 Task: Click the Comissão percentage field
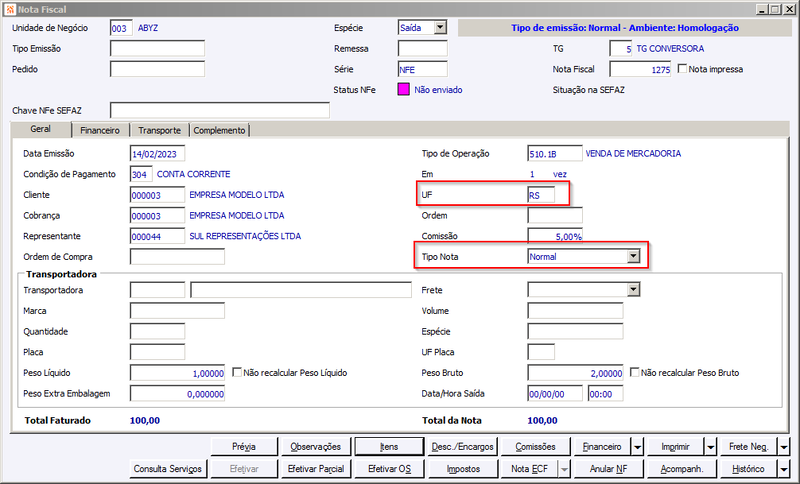pos(555,236)
